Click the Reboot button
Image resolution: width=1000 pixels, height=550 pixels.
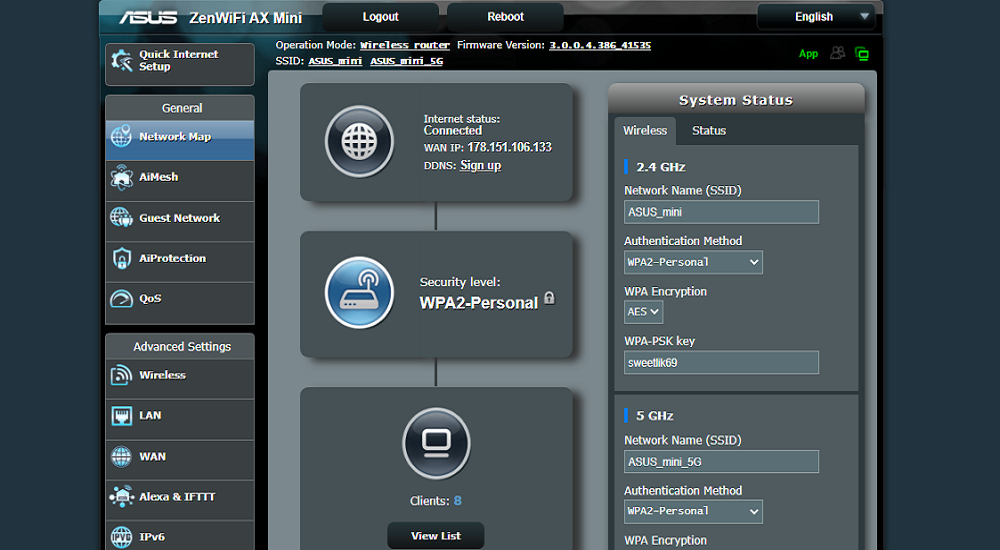(x=505, y=17)
